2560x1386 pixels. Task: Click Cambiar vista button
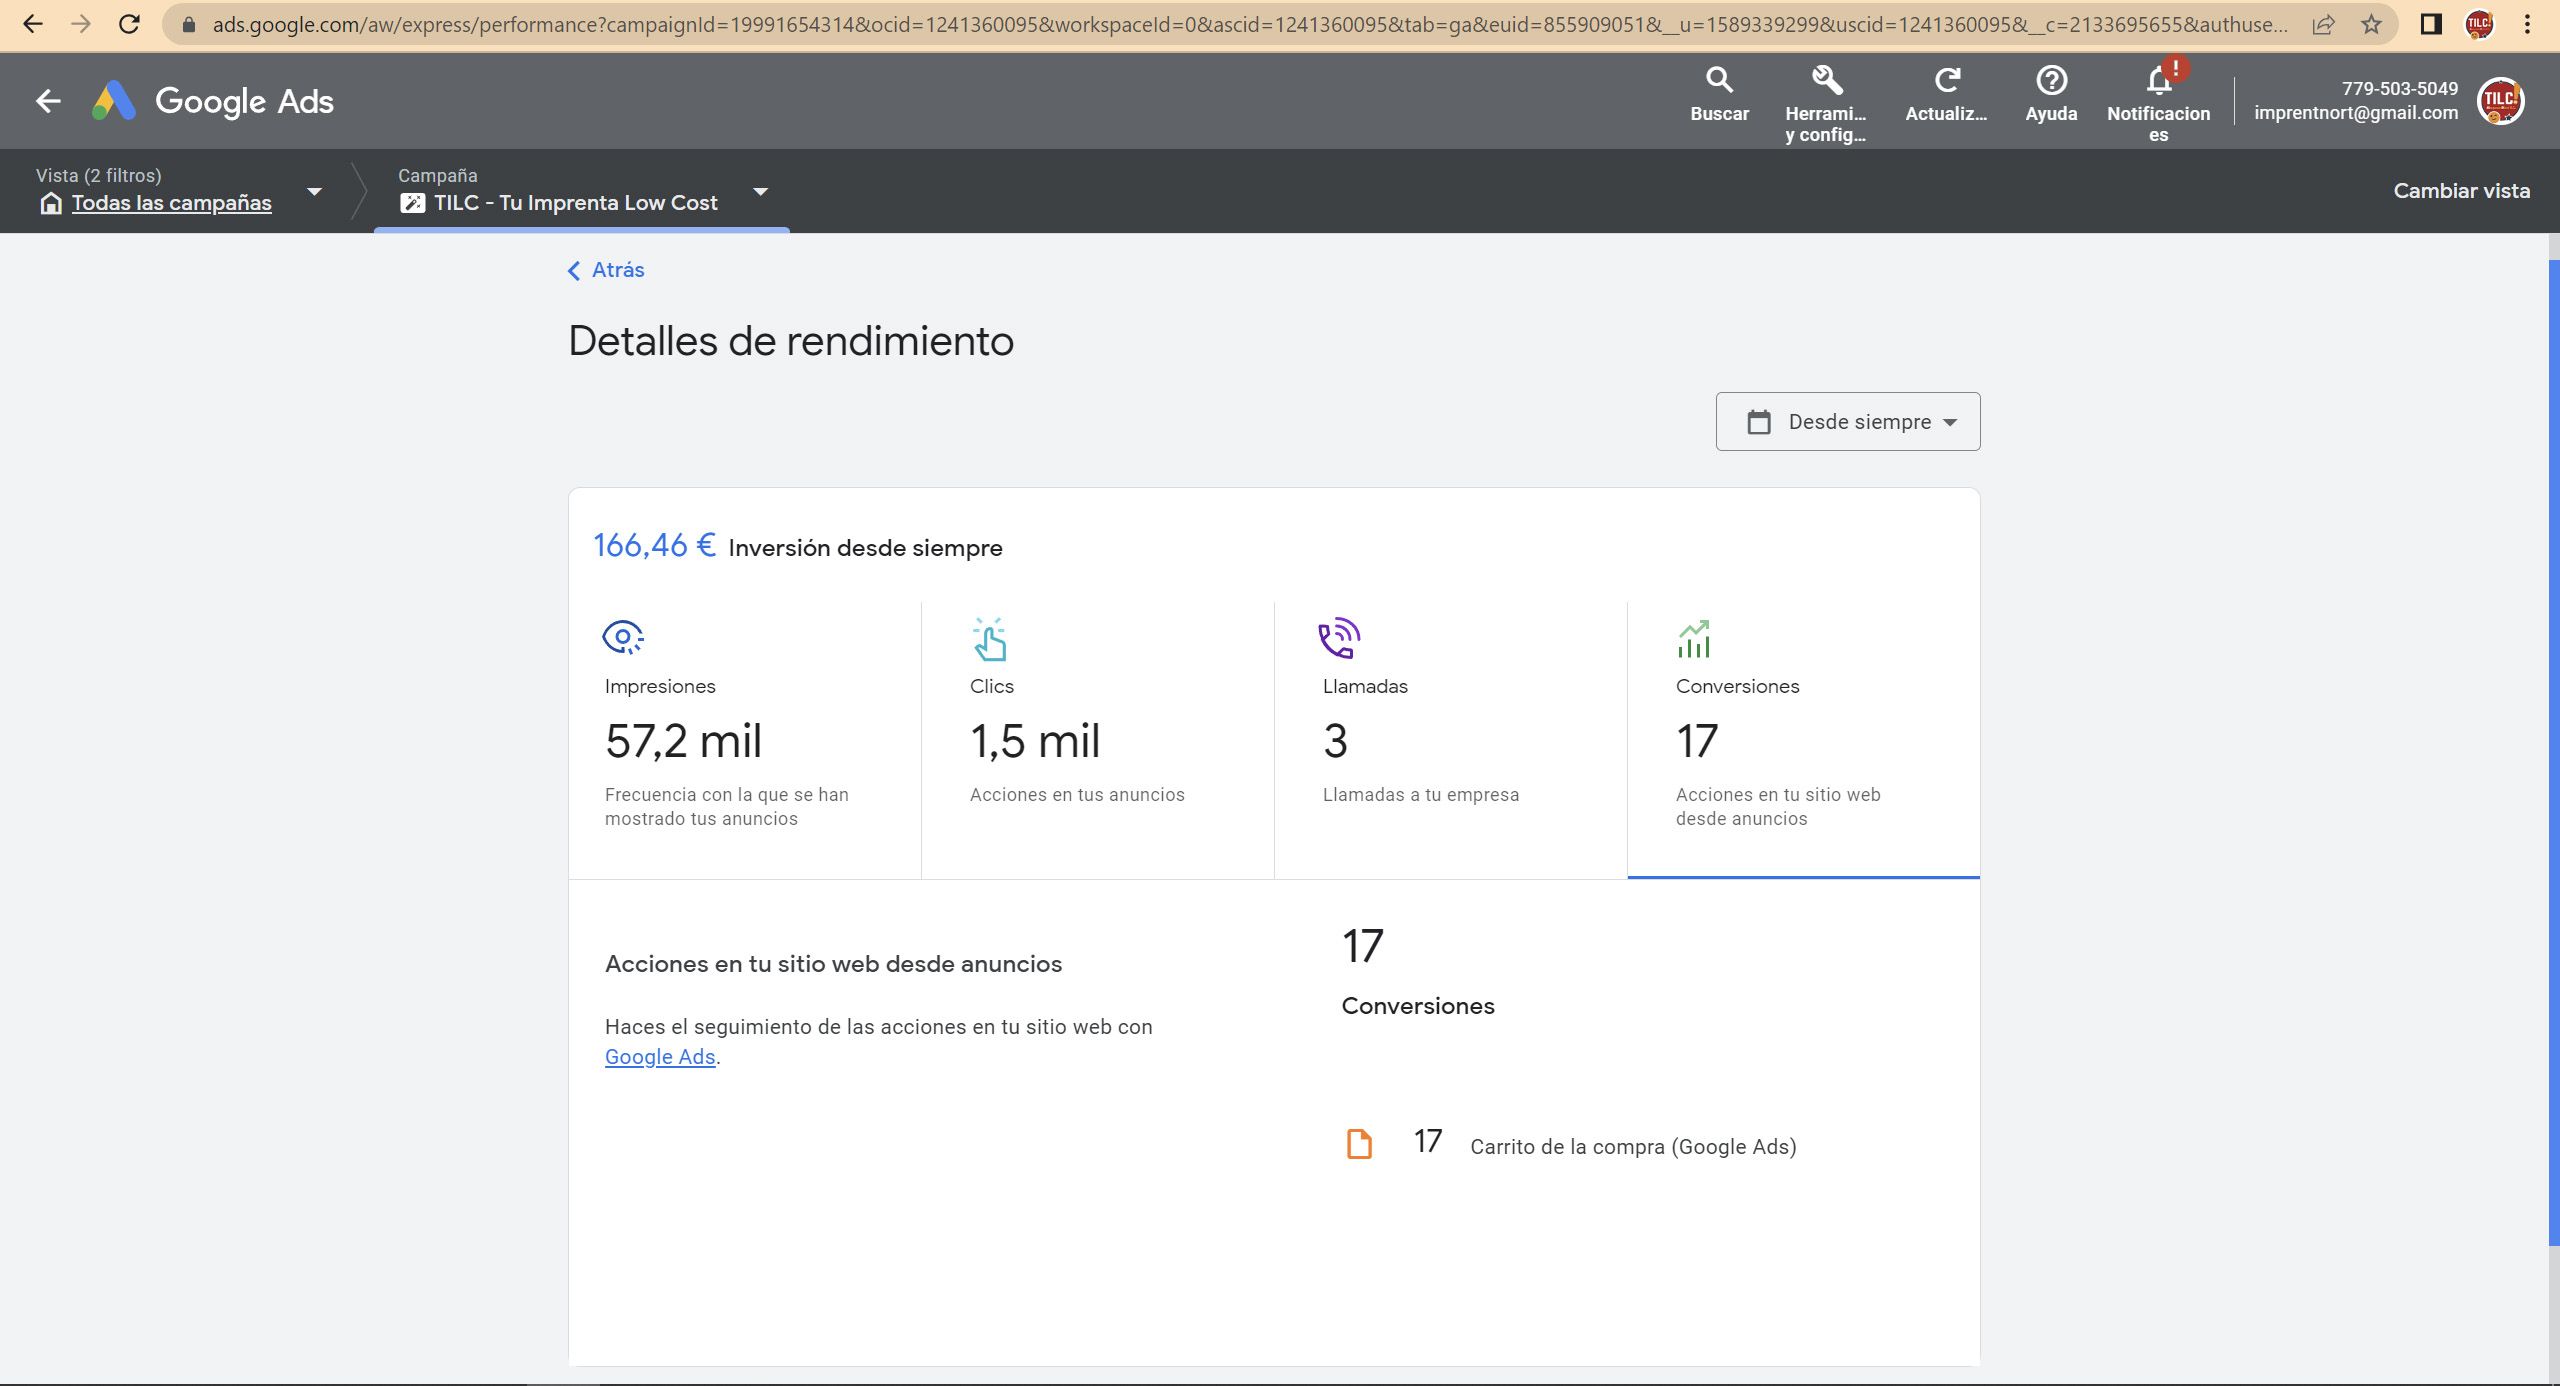coord(2461,191)
